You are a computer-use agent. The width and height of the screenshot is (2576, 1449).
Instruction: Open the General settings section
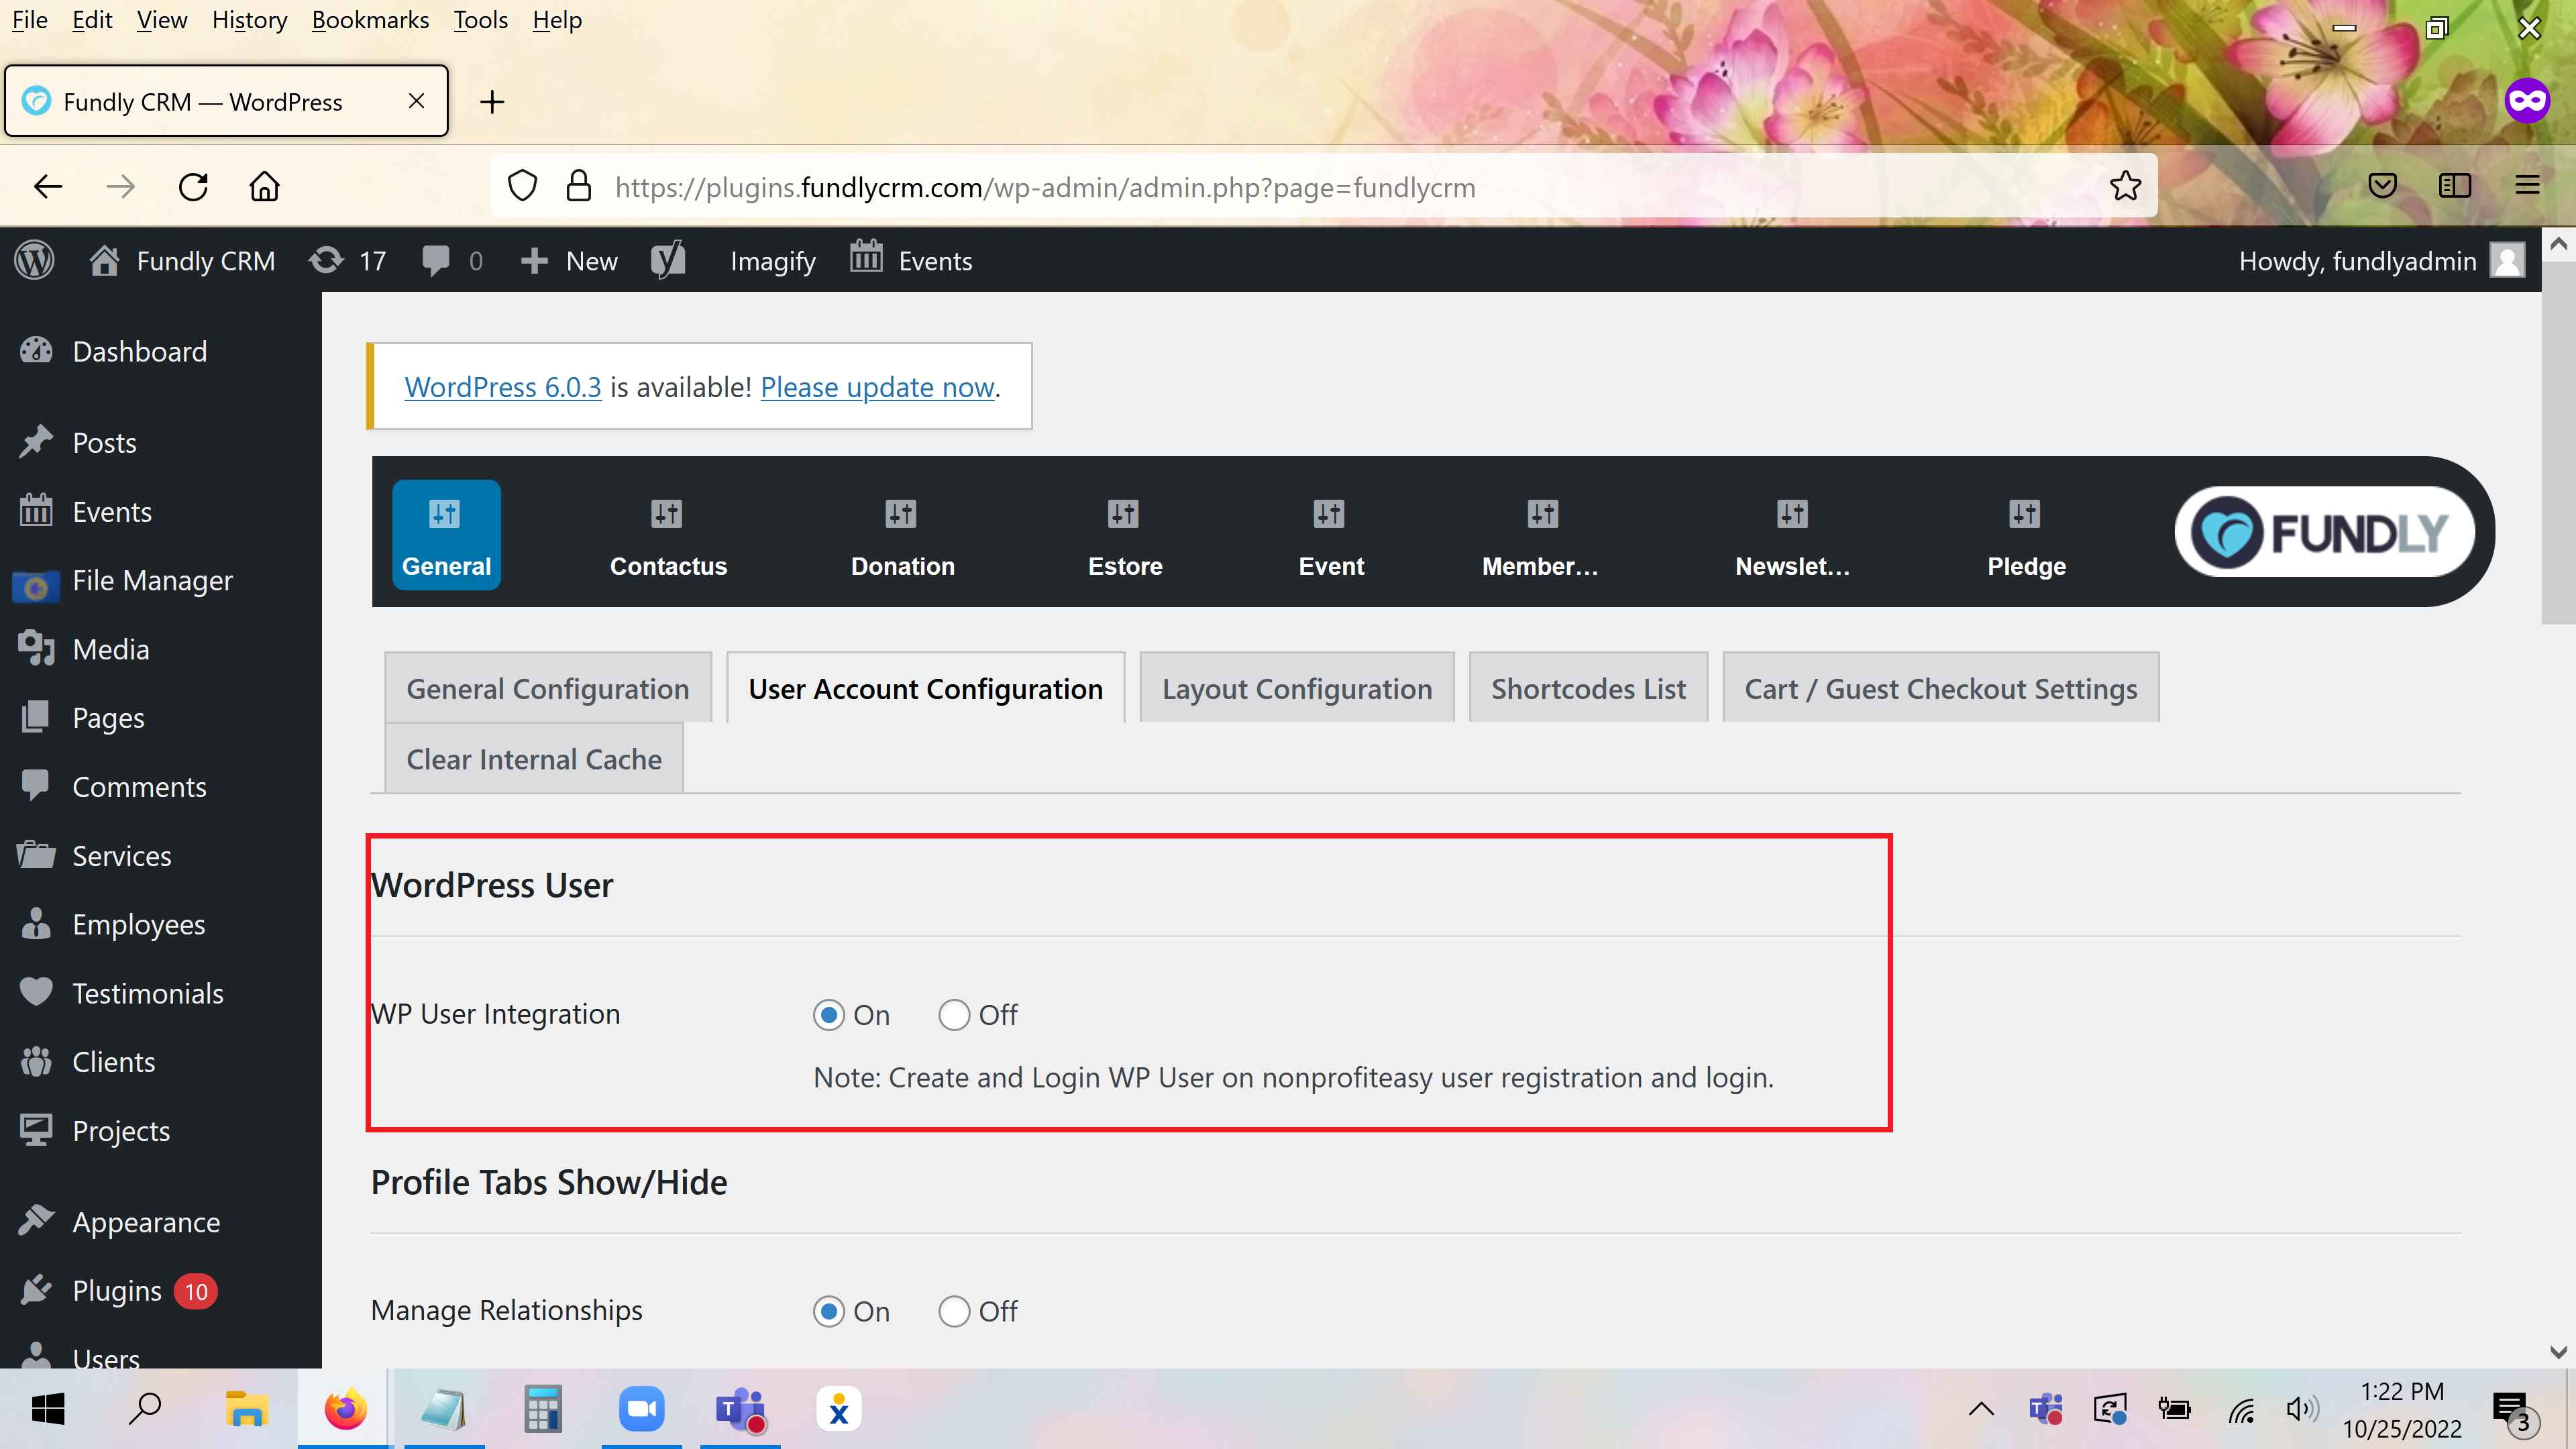(x=446, y=535)
